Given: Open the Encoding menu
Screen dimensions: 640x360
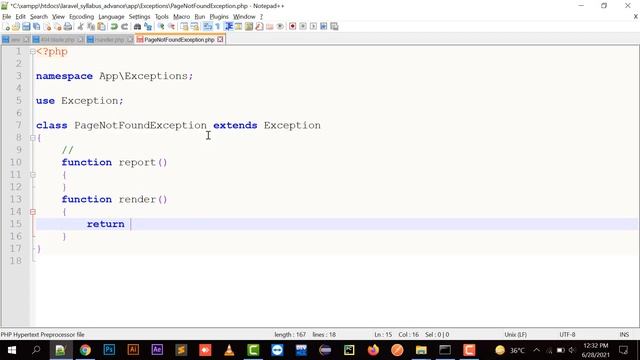Looking at the screenshot, I should coord(81,17).
